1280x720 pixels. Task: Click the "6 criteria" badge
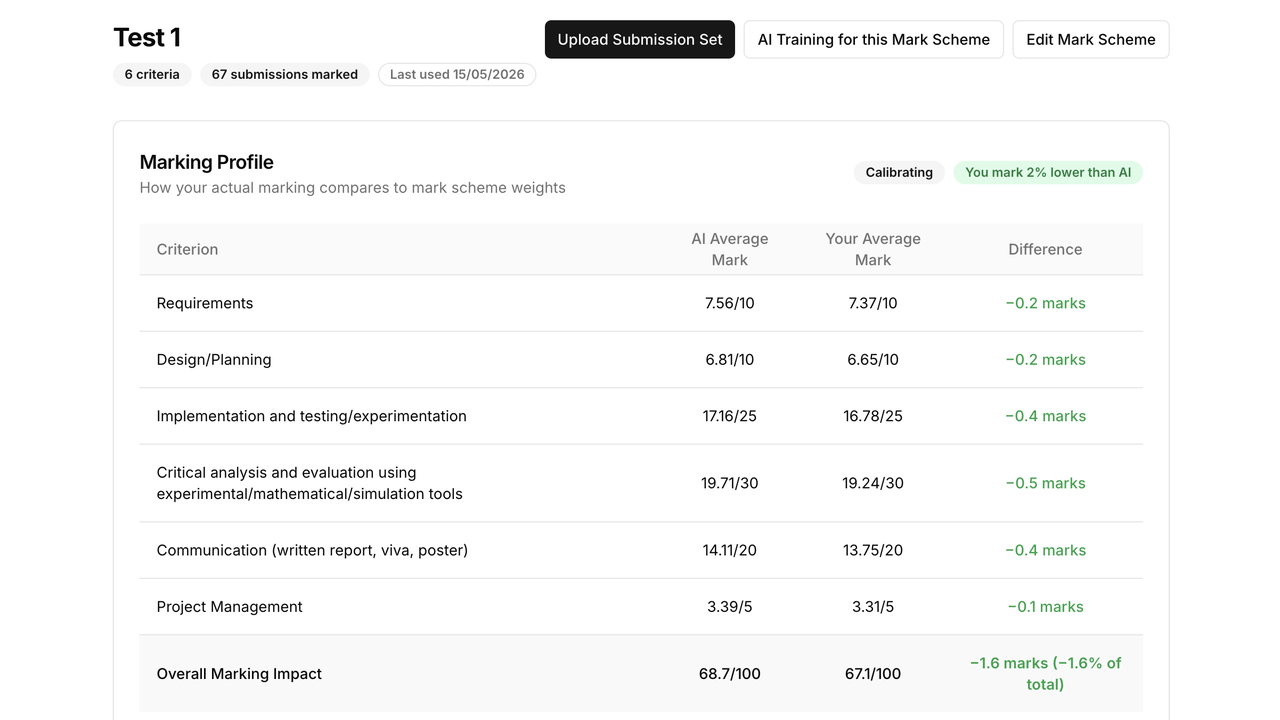click(152, 75)
